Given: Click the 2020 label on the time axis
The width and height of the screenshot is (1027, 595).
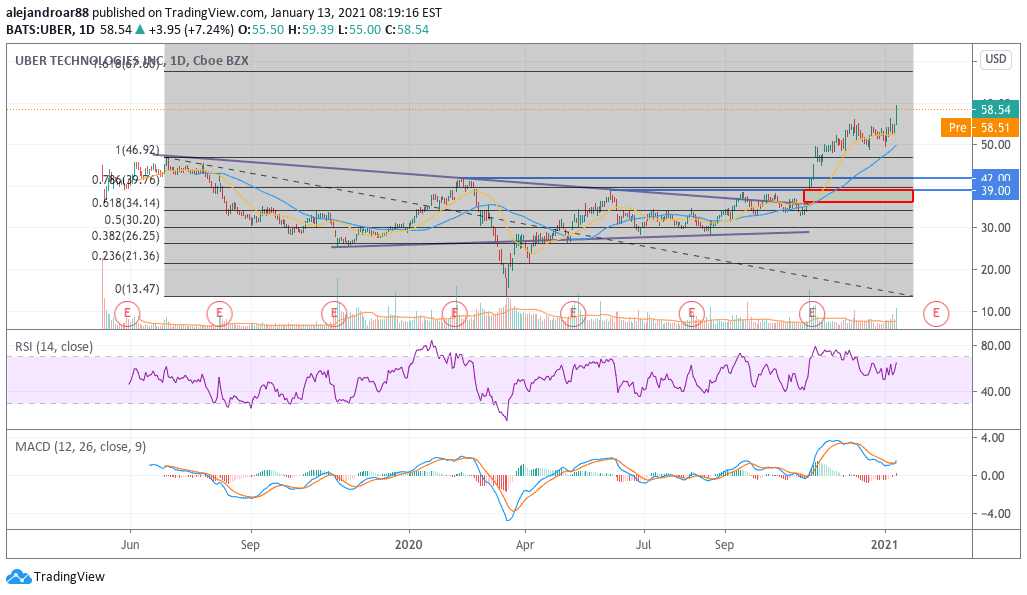Looking at the screenshot, I should coord(409,545).
